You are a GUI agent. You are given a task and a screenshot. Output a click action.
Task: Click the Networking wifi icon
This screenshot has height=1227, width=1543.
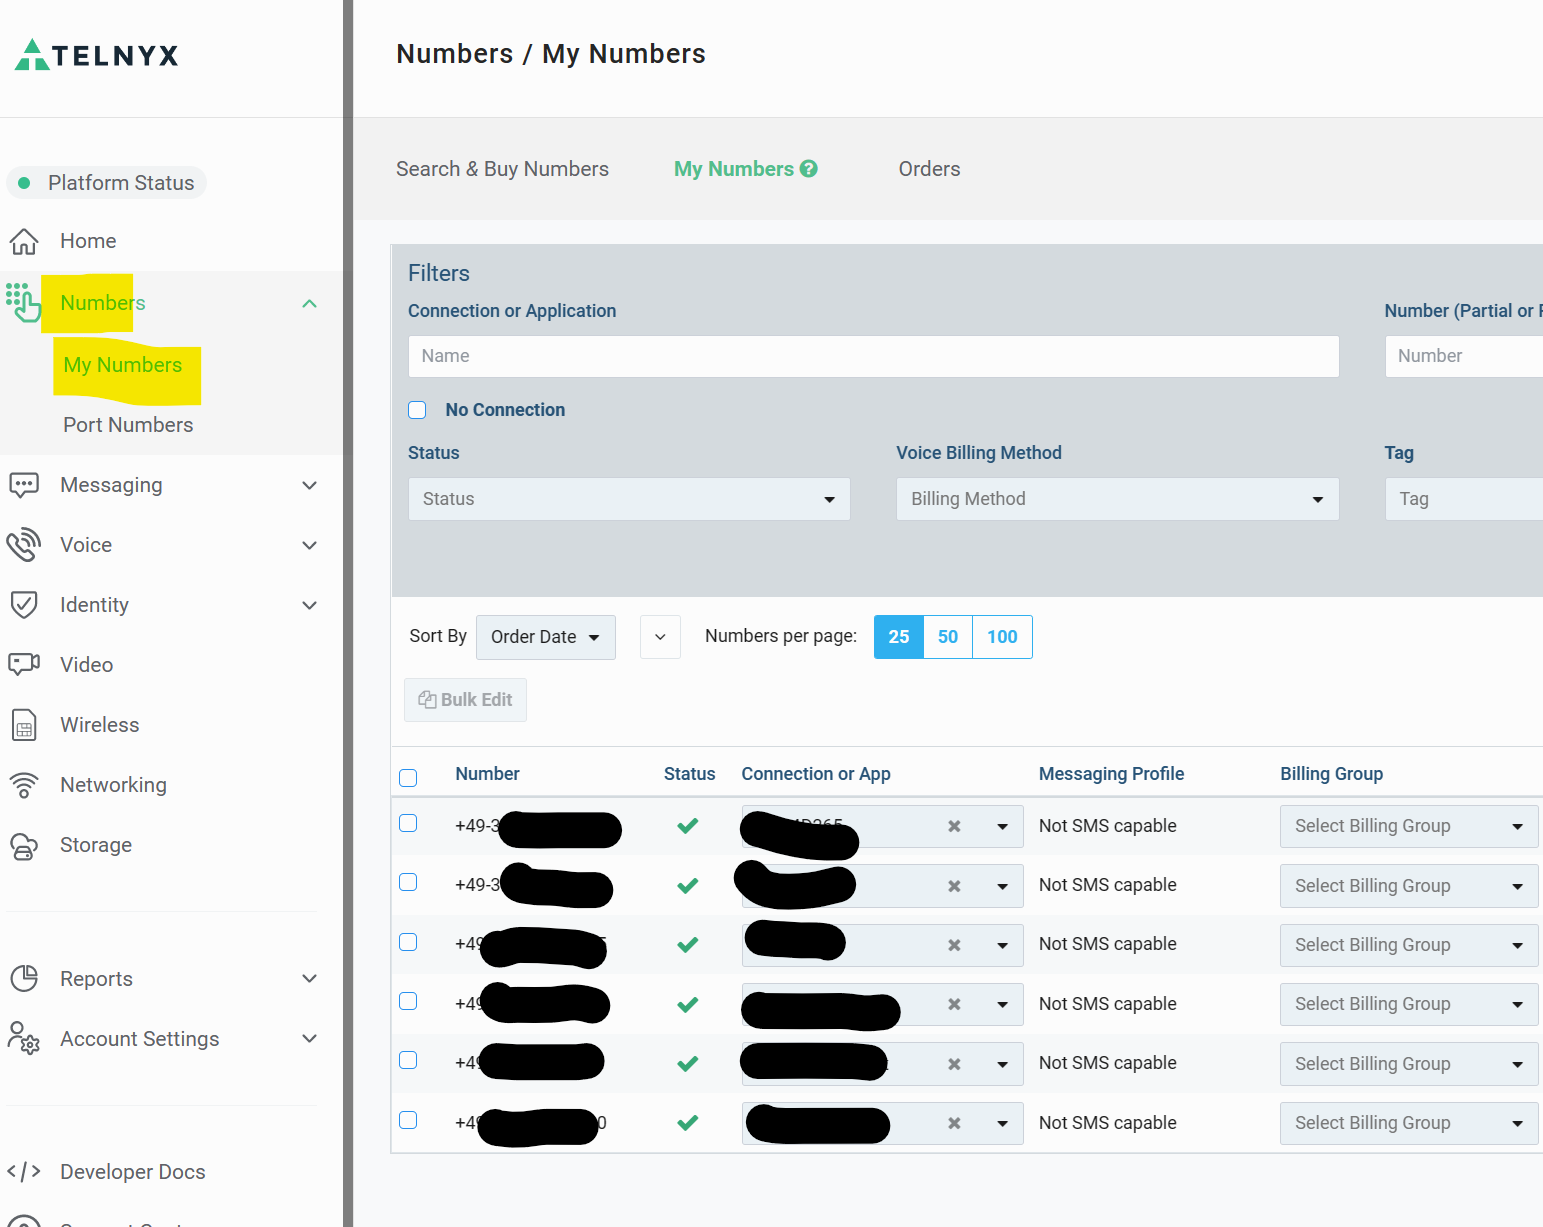(x=24, y=785)
